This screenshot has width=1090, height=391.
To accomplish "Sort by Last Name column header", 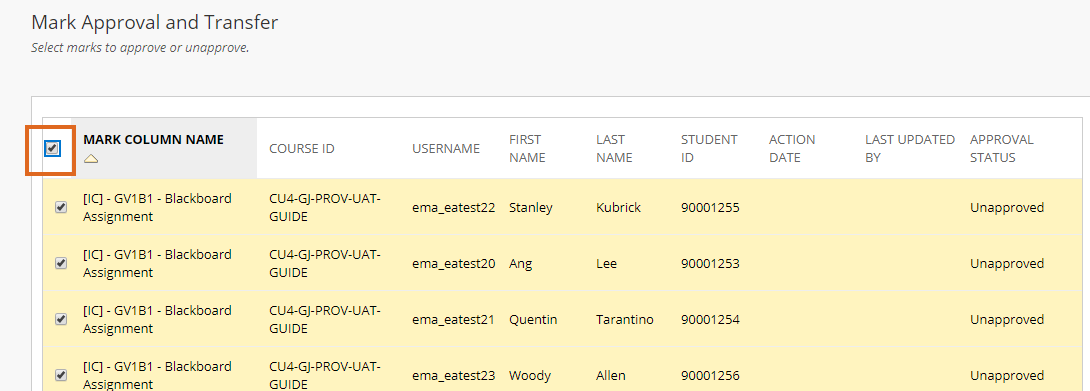I will (615, 149).
